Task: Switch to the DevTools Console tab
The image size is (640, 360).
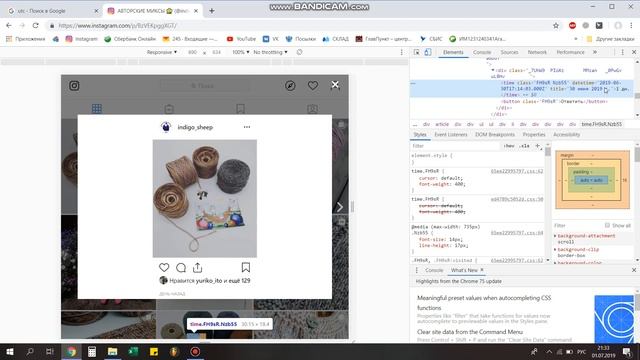Action: 482,52
